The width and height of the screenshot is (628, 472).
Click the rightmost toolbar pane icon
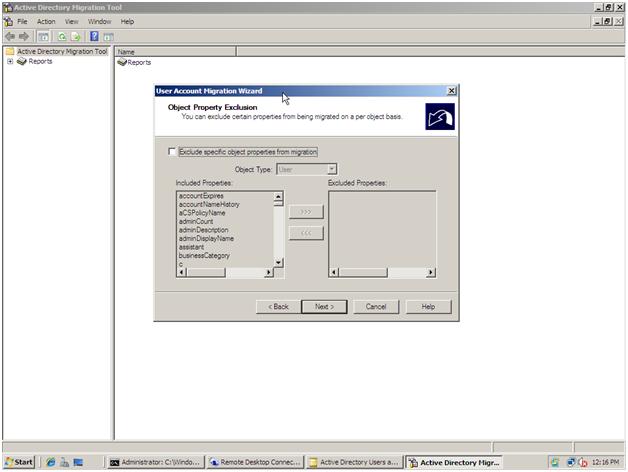(x=108, y=37)
